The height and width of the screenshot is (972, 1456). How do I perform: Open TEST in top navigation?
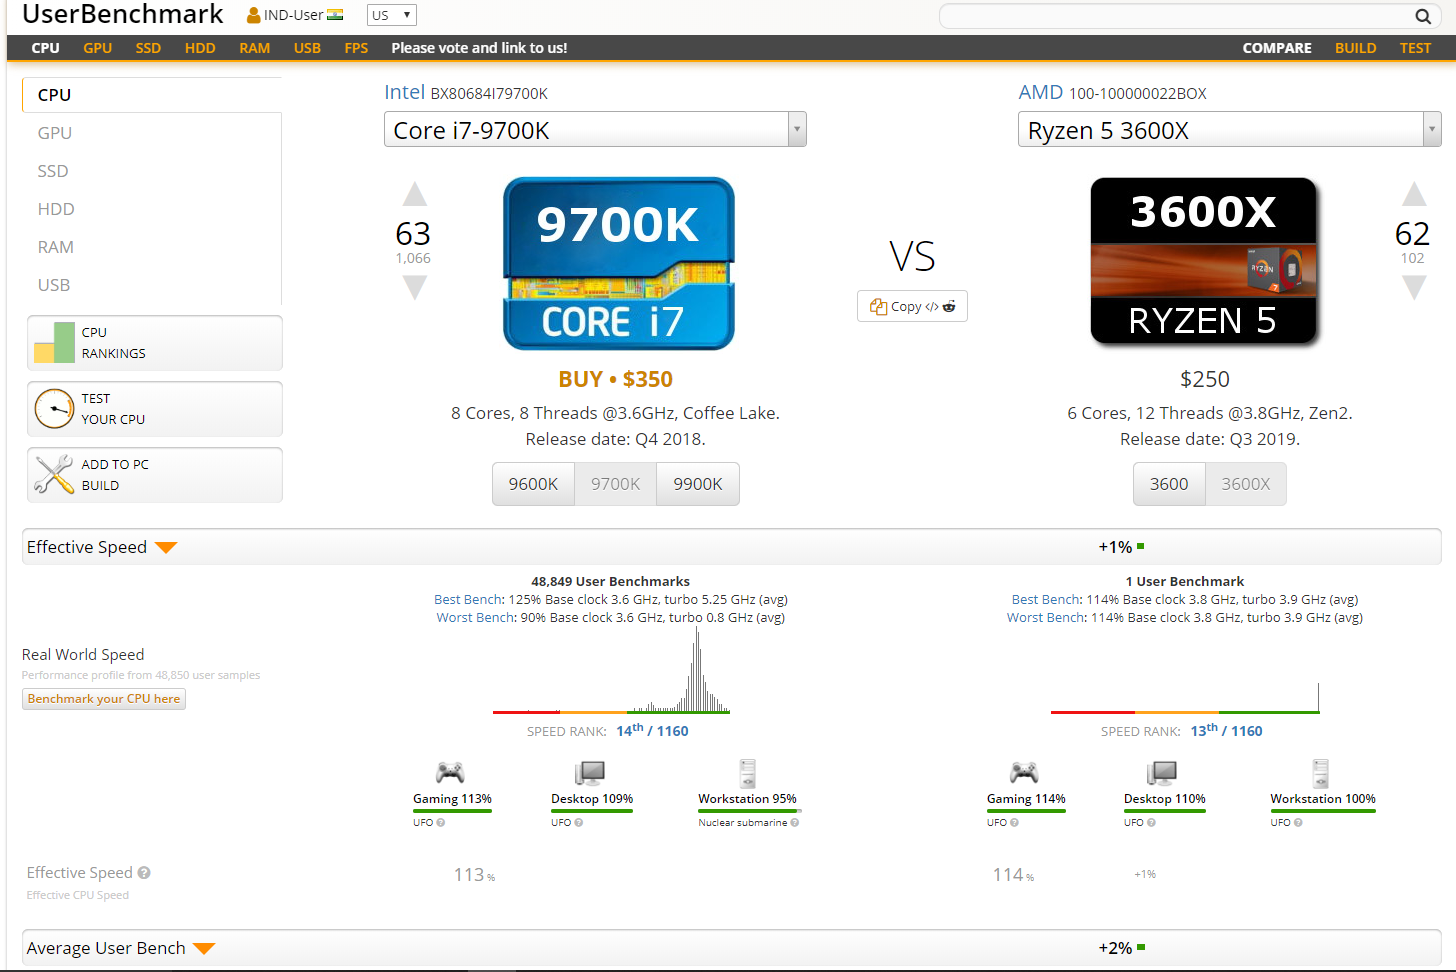click(1415, 48)
